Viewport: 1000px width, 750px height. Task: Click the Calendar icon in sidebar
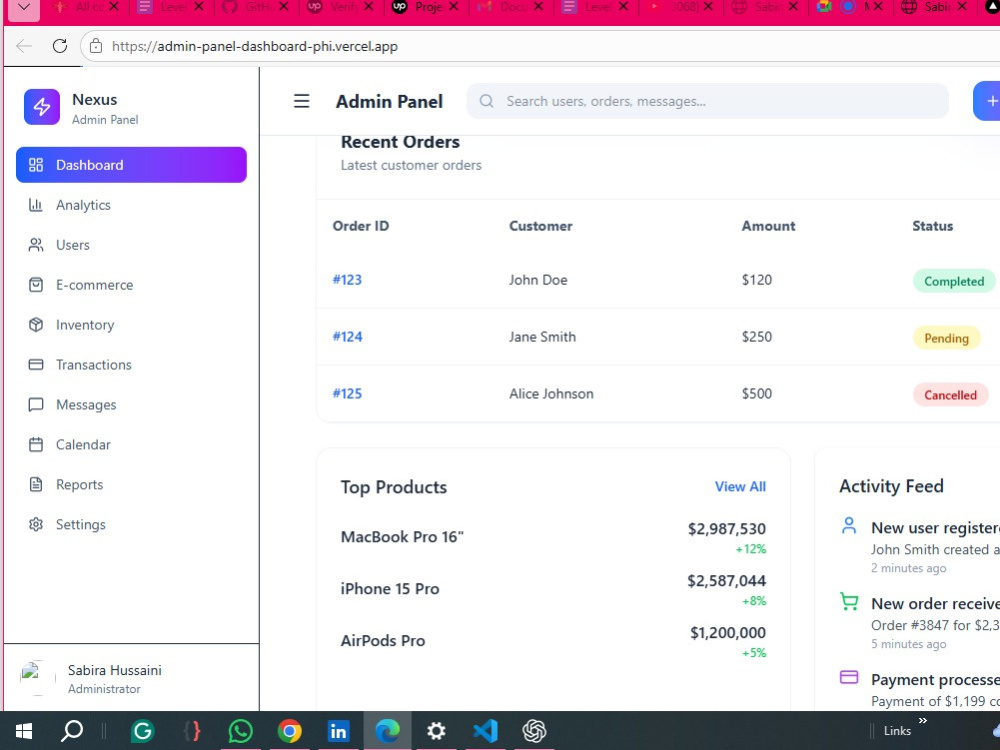tap(36, 445)
